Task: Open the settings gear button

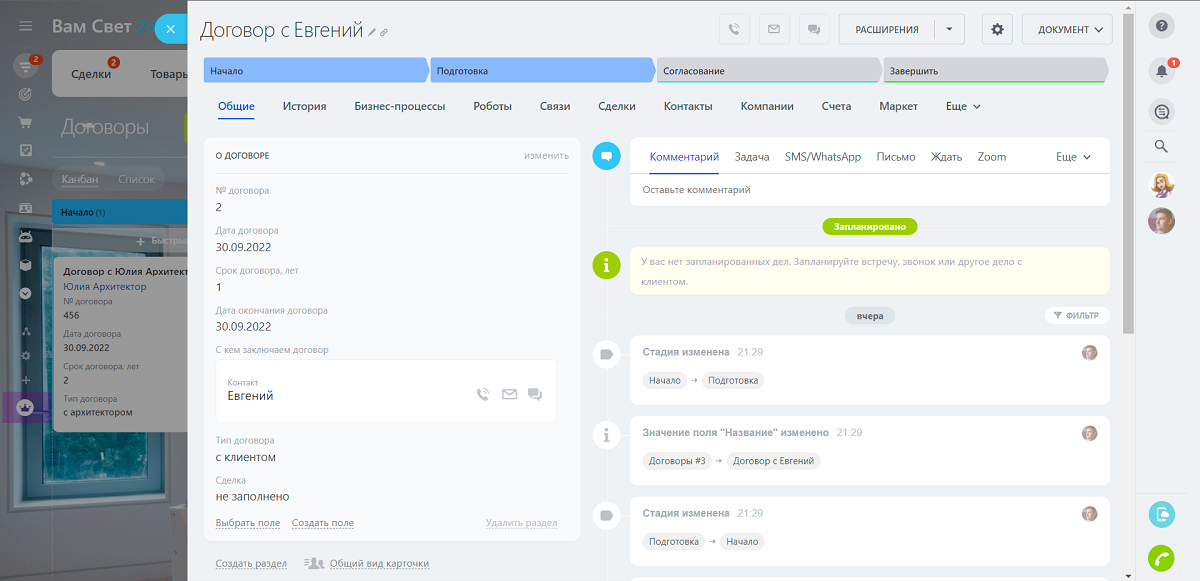Action: pos(997,29)
